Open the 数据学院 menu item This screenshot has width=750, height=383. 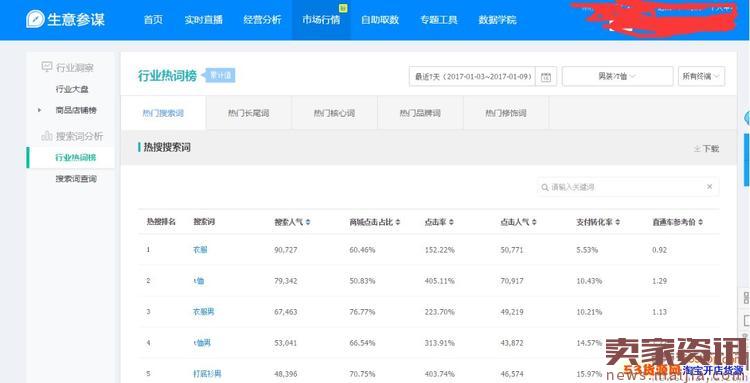[x=497, y=20]
